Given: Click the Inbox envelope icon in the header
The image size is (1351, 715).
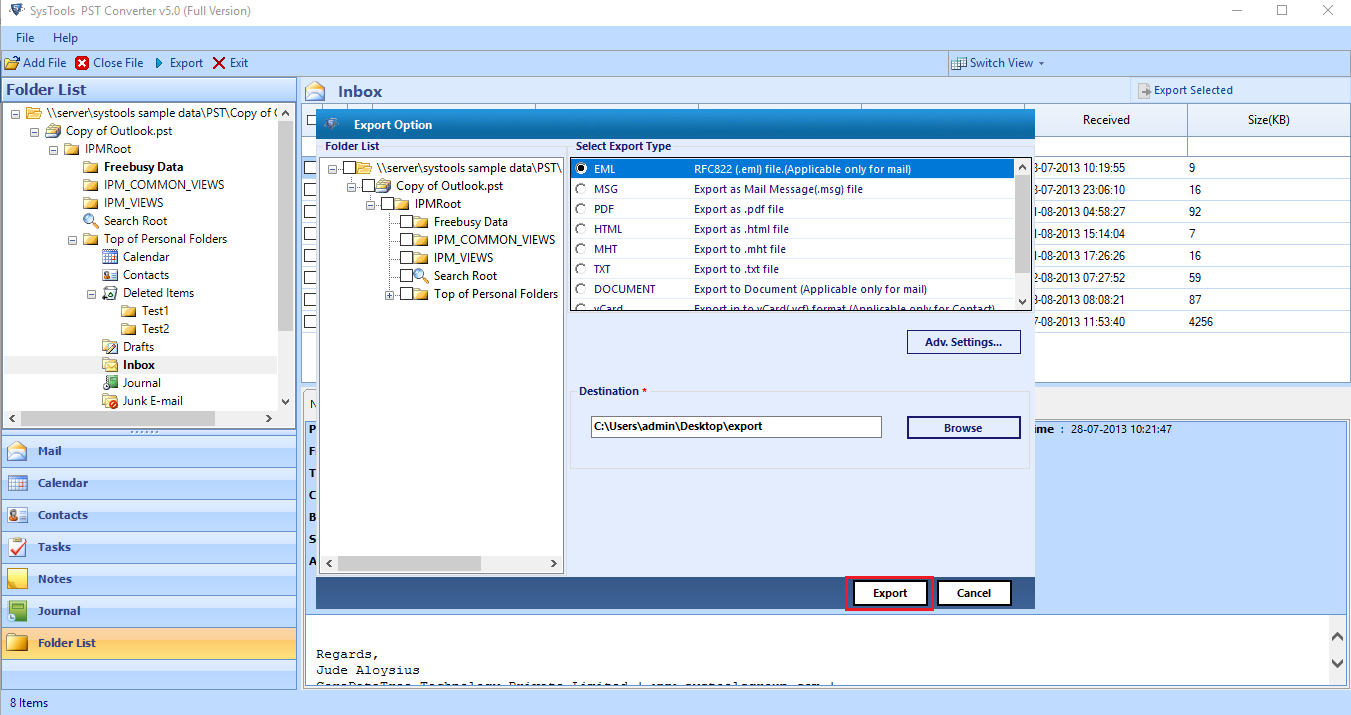Looking at the screenshot, I should (x=316, y=91).
